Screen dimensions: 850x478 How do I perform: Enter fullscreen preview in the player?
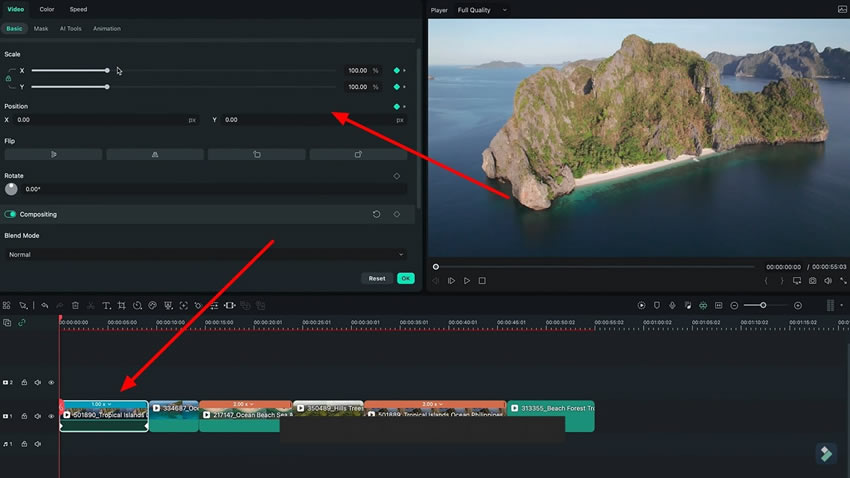(x=843, y=281)
